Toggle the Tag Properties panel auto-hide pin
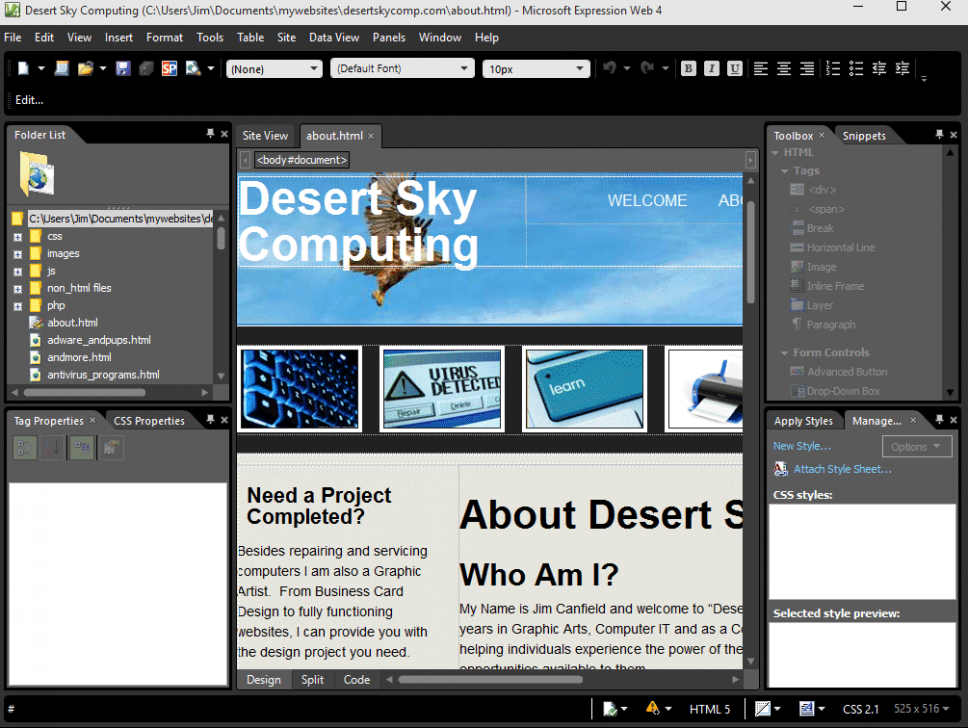Viewport: 968px width, 728px height. [x=211, y=420]
